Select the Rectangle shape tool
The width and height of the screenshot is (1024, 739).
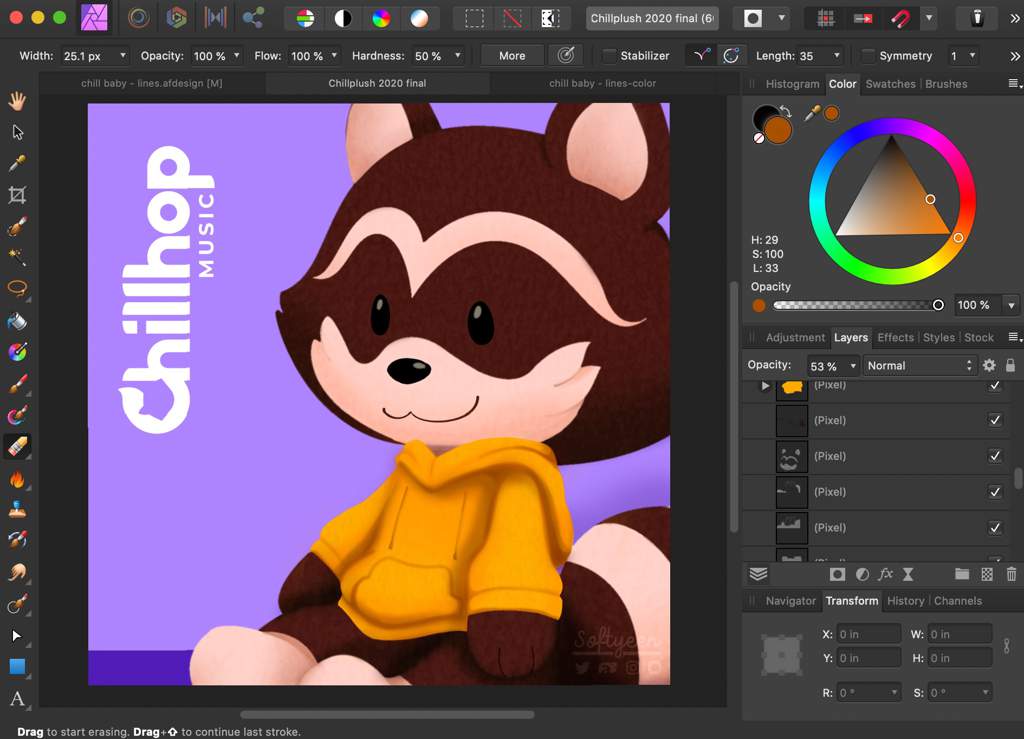[17, 667]
